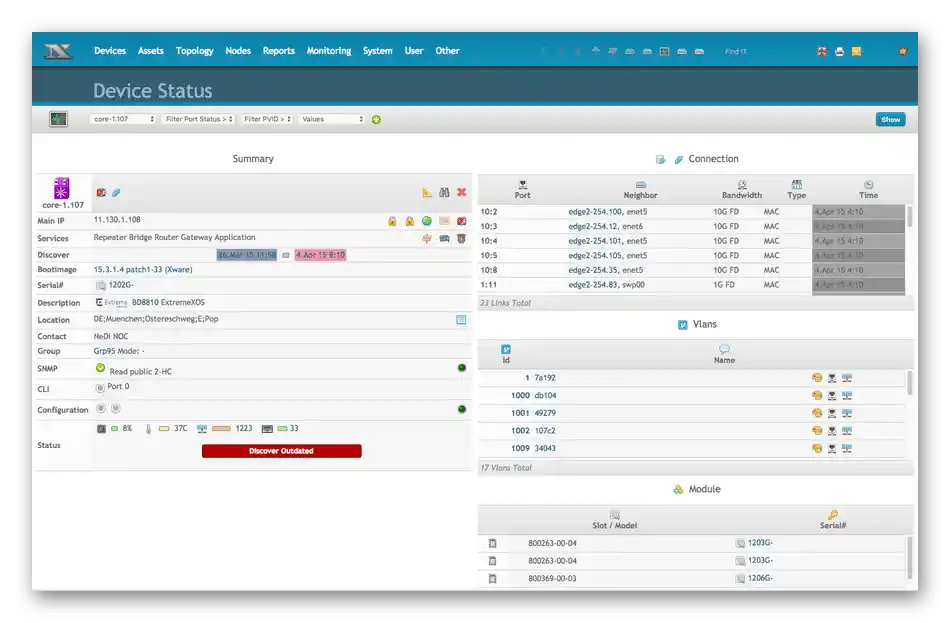Click the CPU 8% status bar
The width and height of the screenshot is (950, 623).
[x=115, y=428]
